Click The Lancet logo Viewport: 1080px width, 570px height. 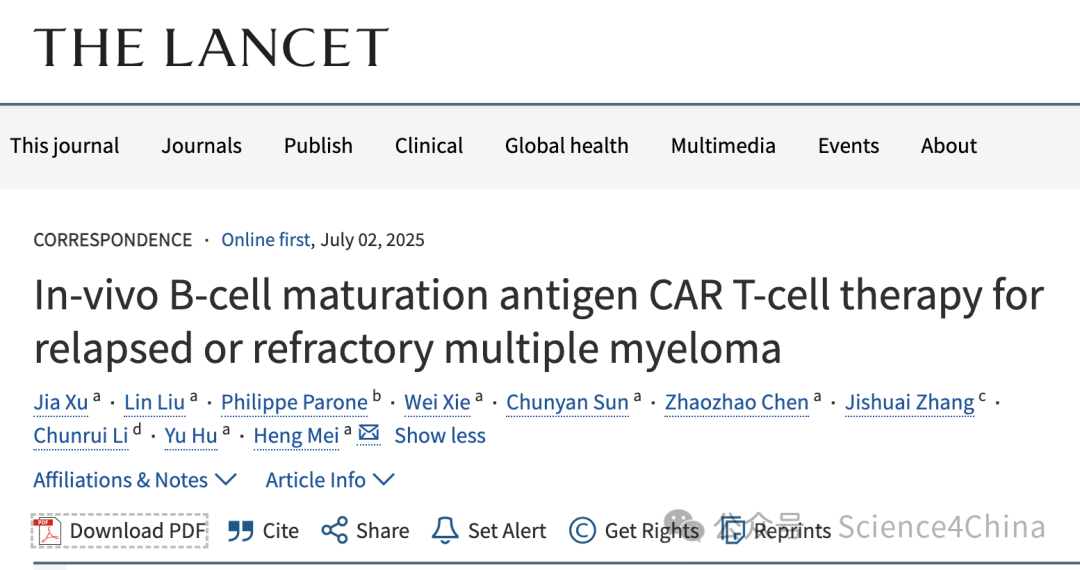click(x=211, y=48)
